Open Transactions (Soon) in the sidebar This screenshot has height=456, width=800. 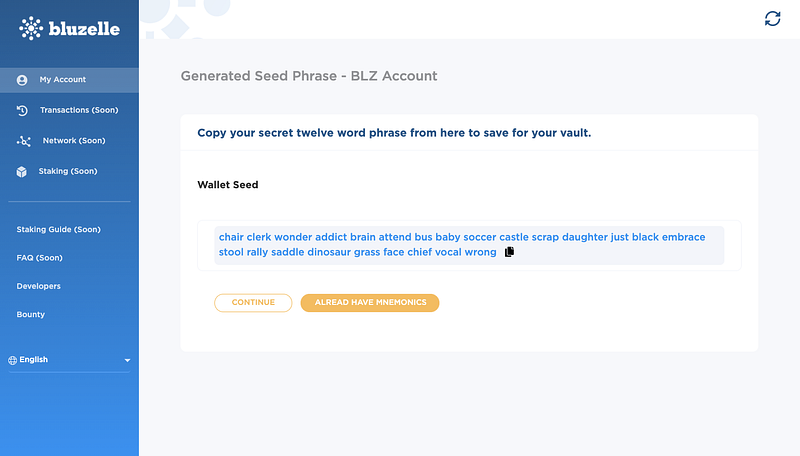(78, 110)
